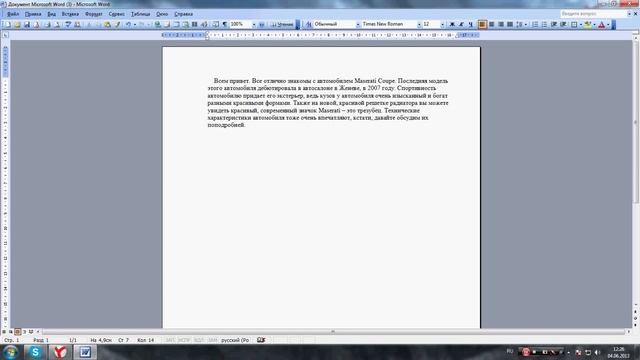Click the Word taskbar button
640x360 pixels.
(x=85, y=352)
